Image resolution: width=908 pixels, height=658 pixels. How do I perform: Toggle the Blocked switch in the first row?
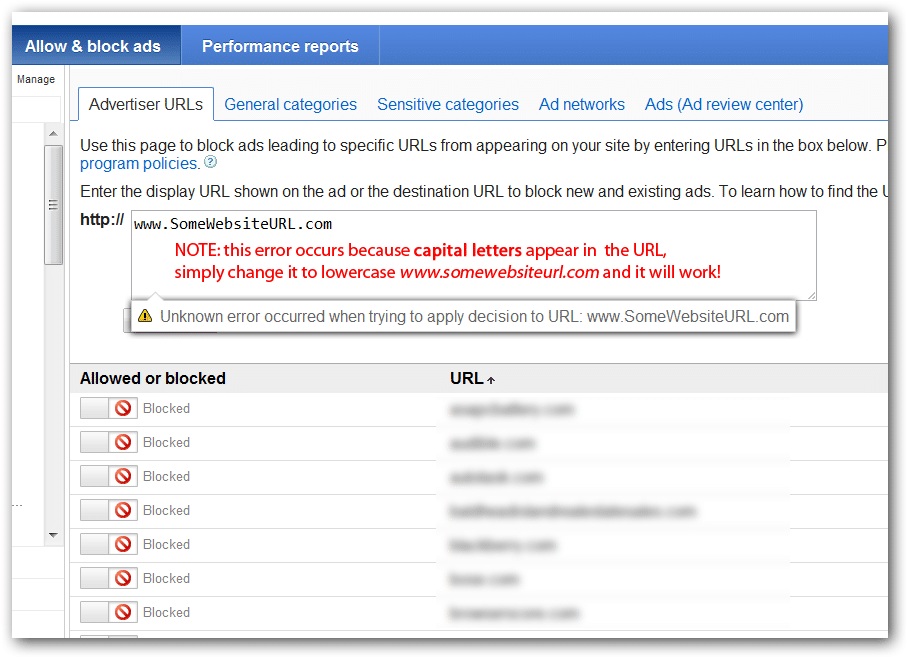click(x=96, y=408)
